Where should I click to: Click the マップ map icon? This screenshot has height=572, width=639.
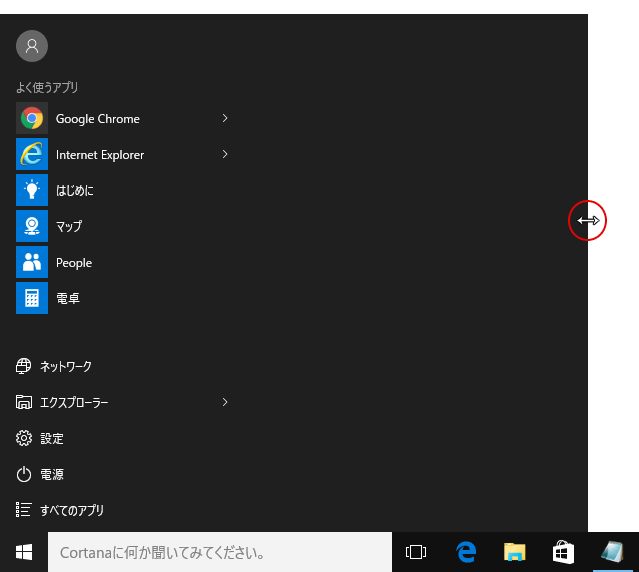pyautogui.click(x=32, y=226)
